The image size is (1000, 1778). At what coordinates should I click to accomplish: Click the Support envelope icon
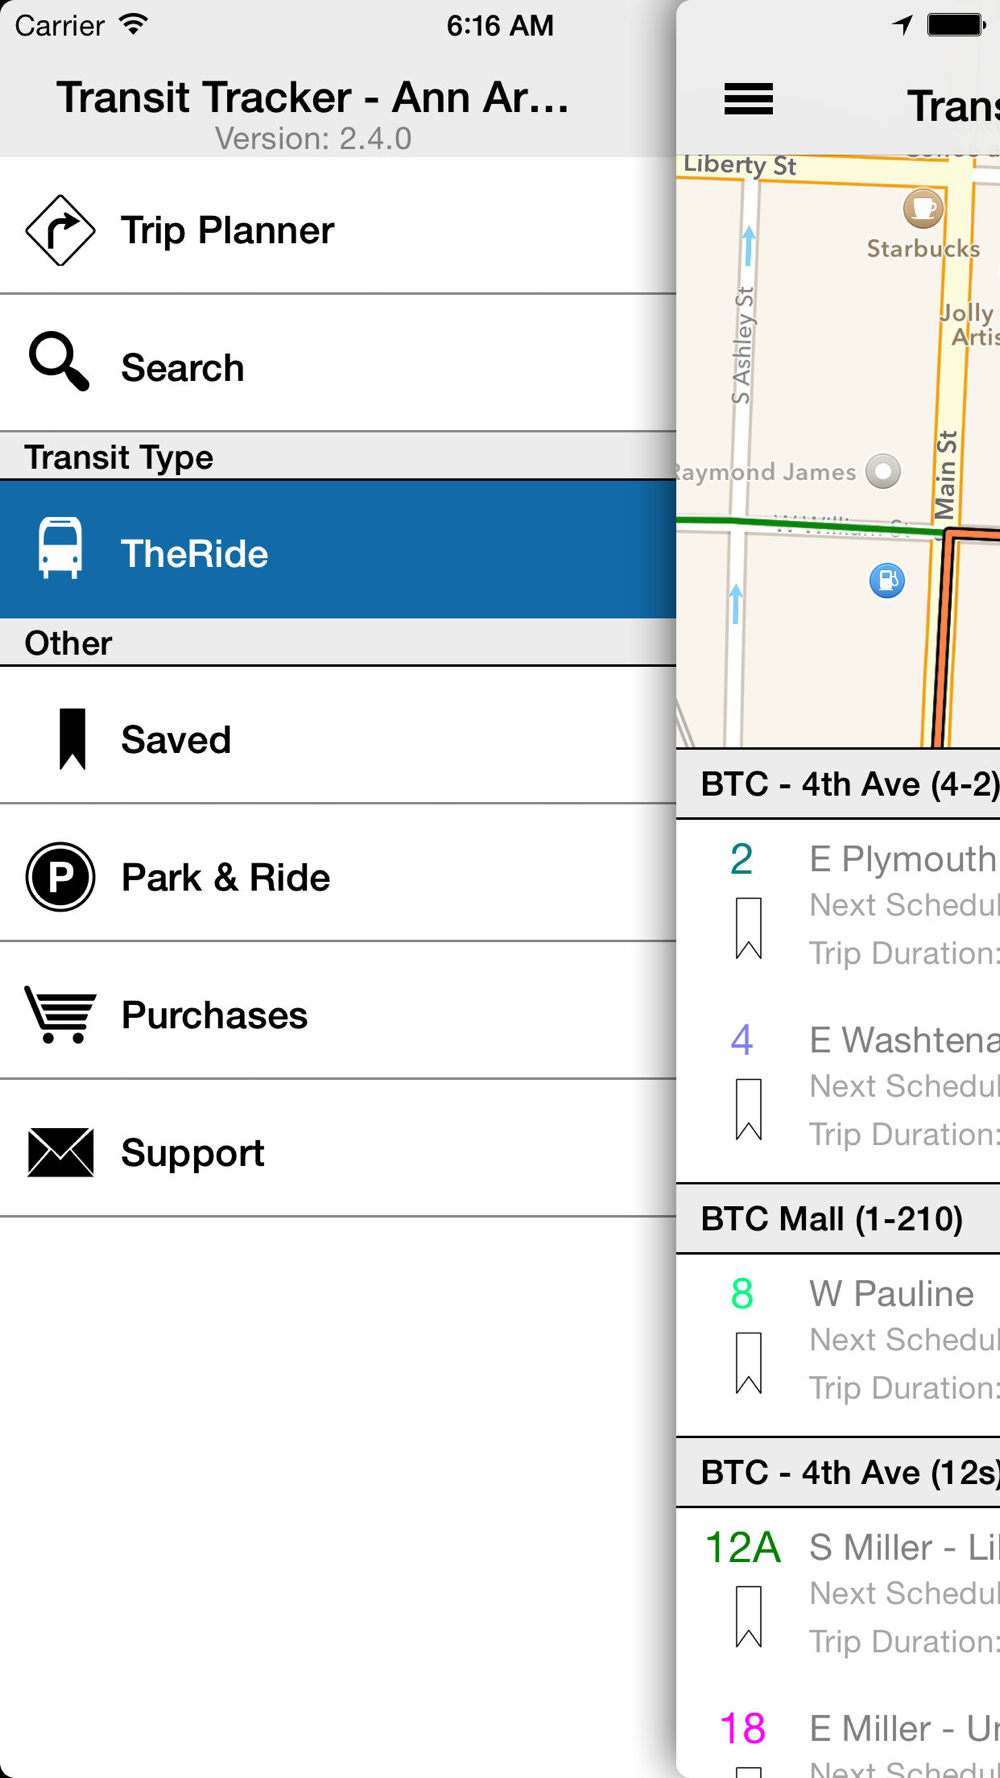60,1152
